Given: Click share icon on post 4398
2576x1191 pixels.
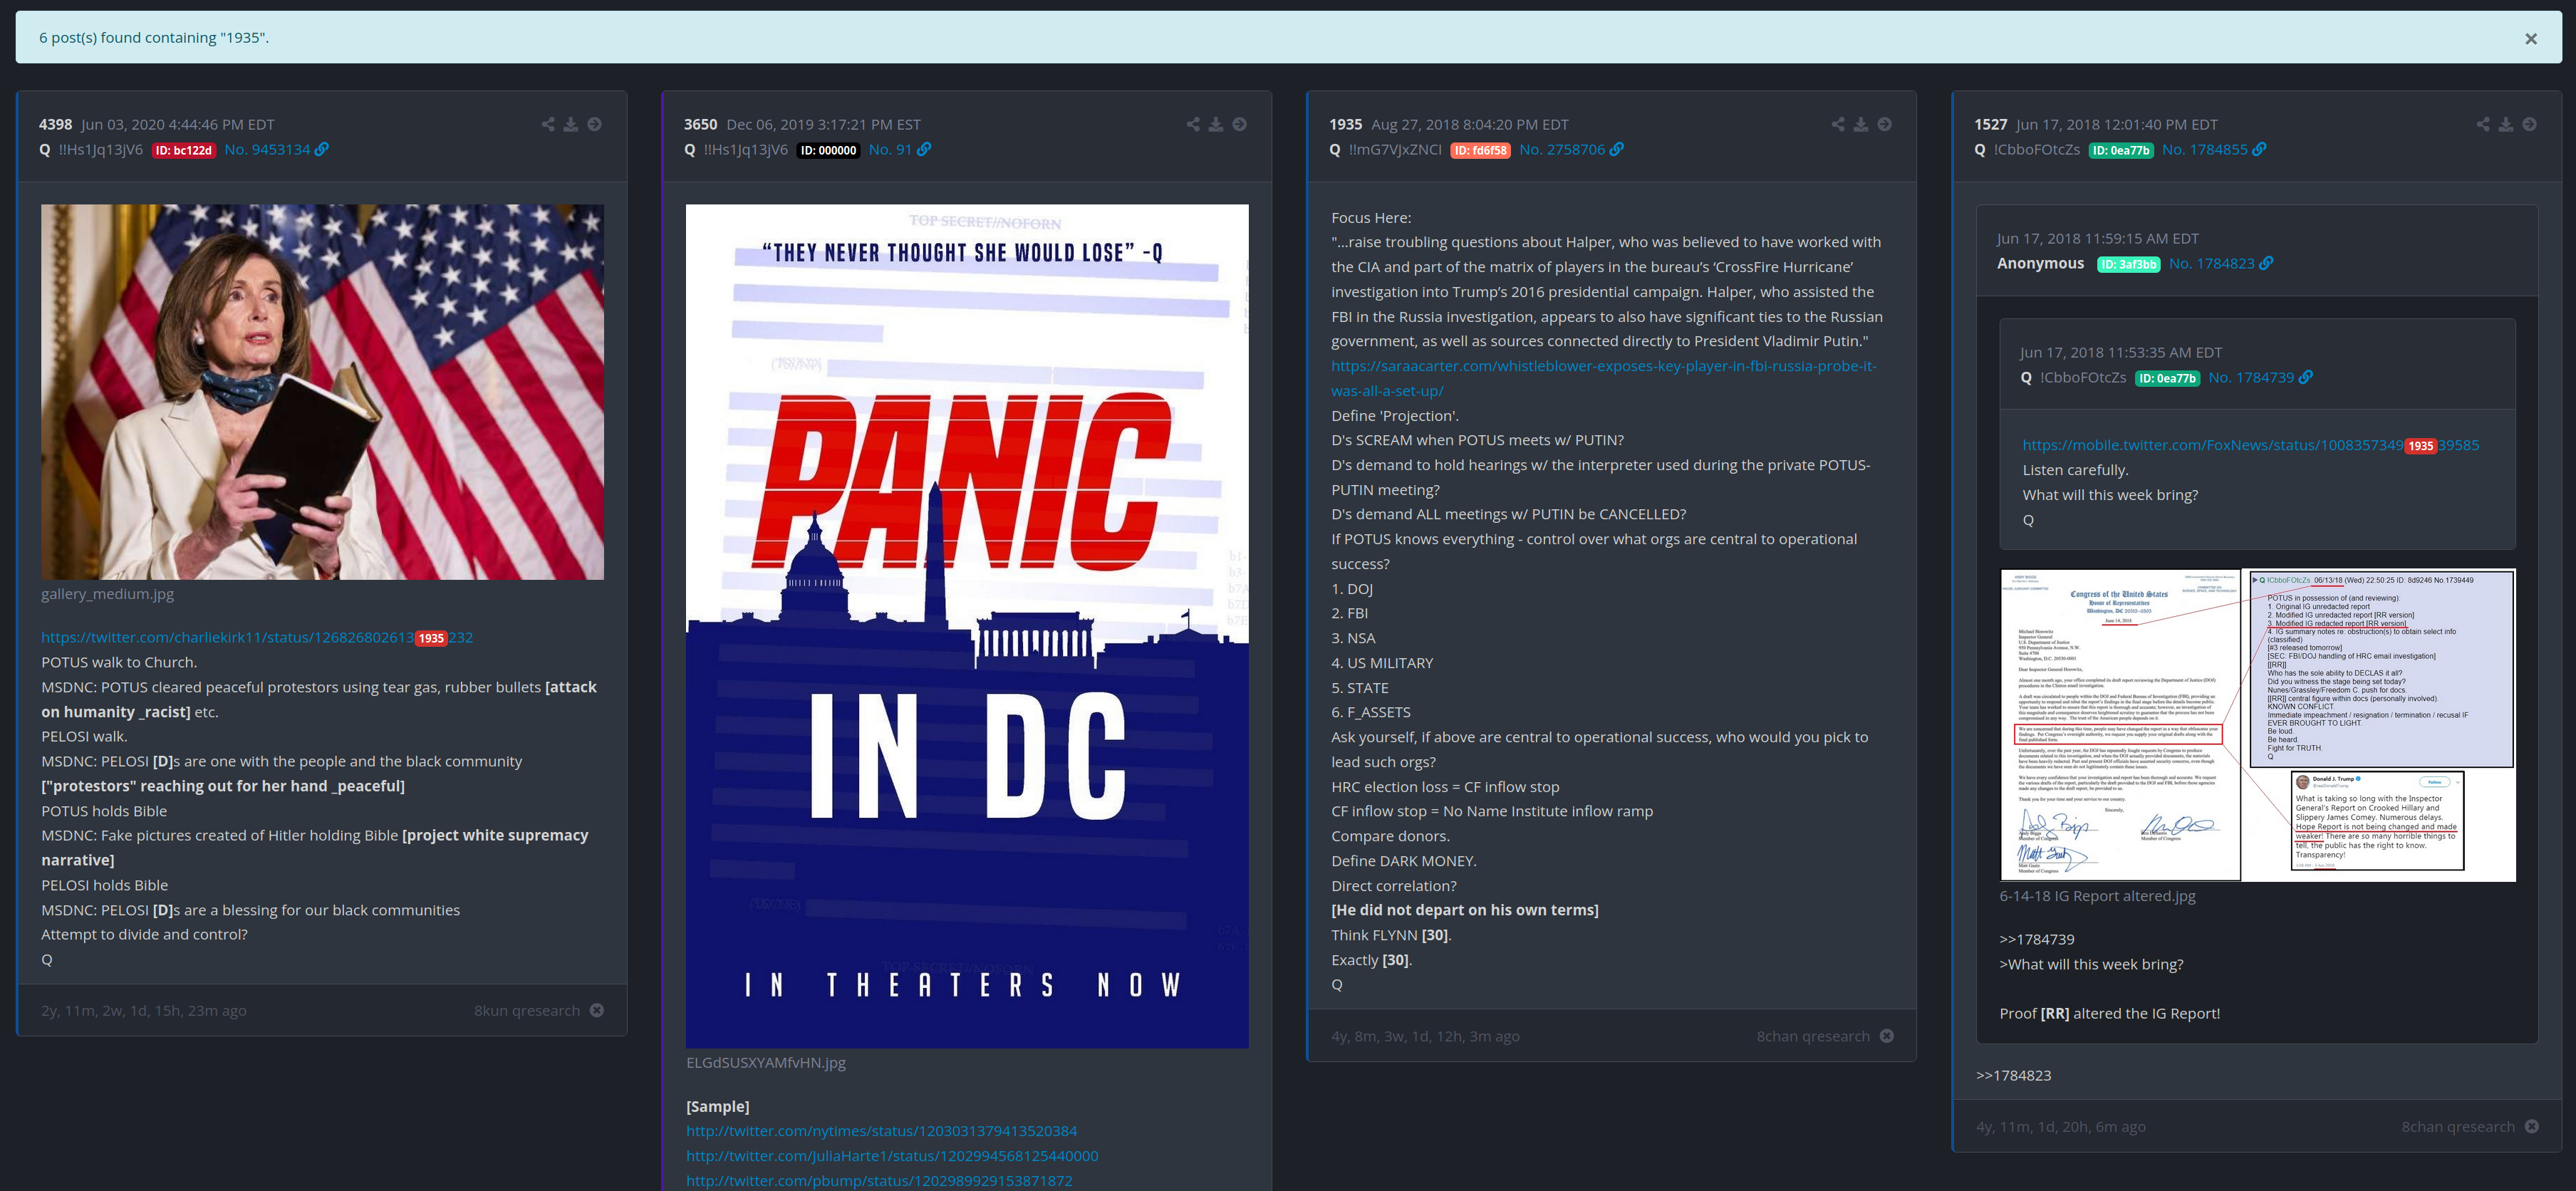Looking at the screenshot, I should (x=548, y=124).
